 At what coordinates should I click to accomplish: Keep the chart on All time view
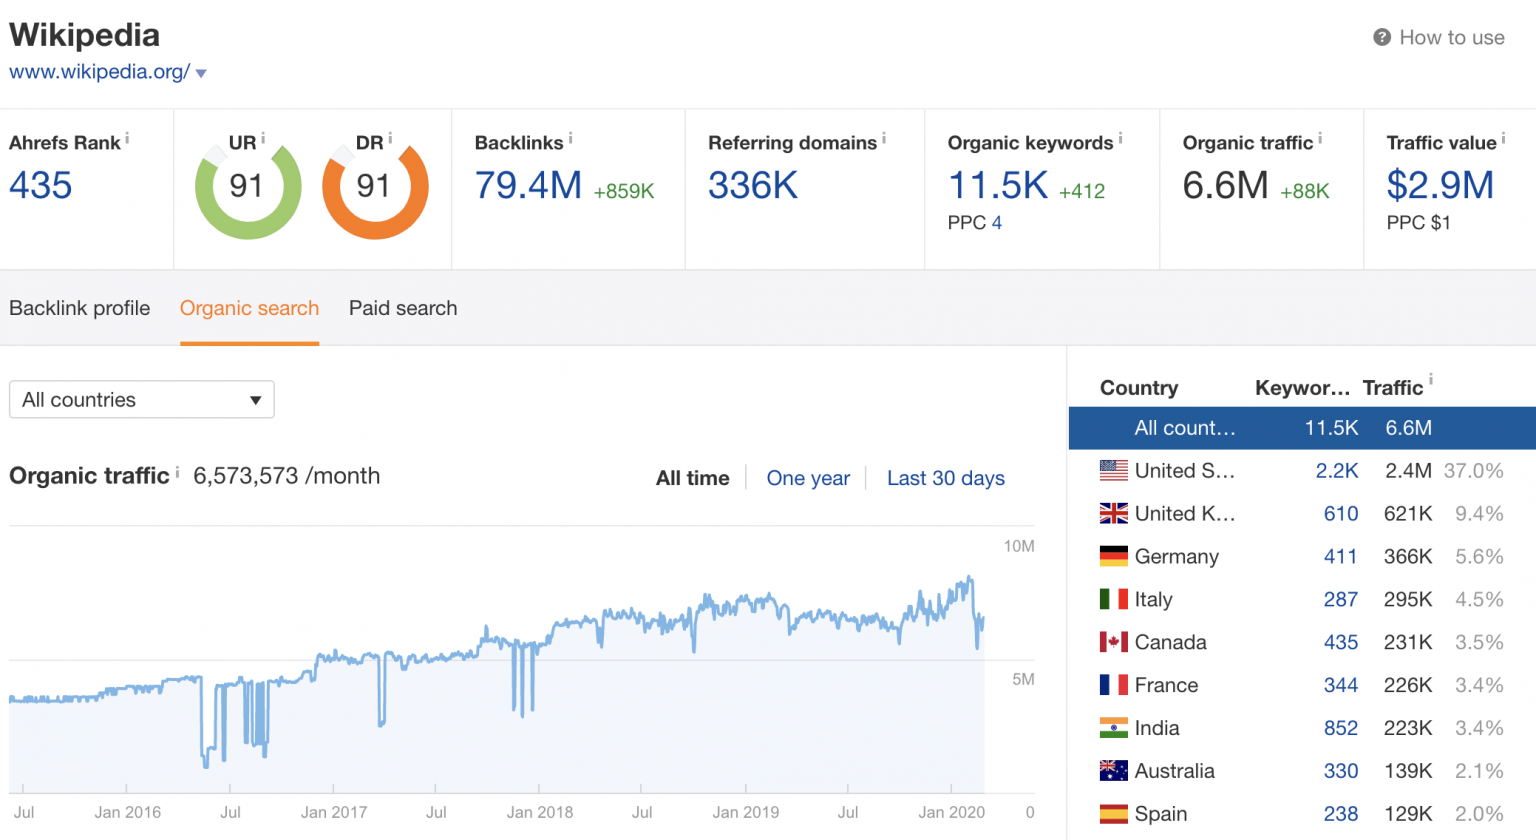(x=692, y=478)
